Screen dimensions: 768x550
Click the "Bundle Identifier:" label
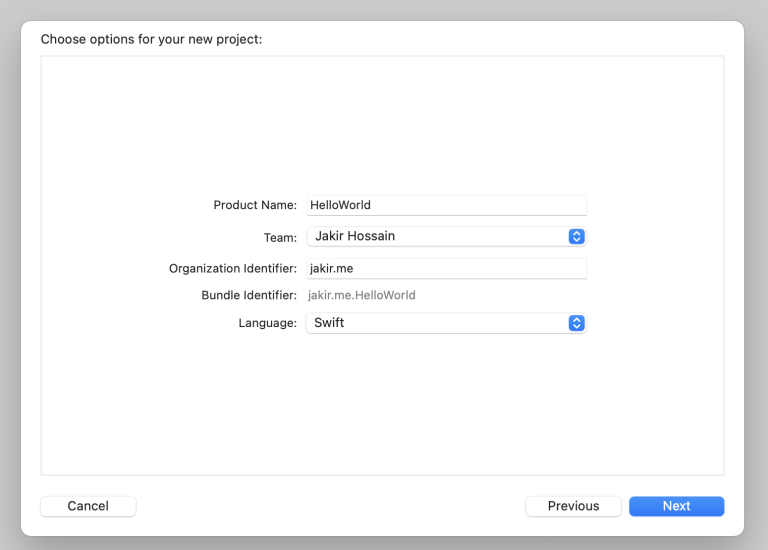pyautogui.click(x=249, y=296)
